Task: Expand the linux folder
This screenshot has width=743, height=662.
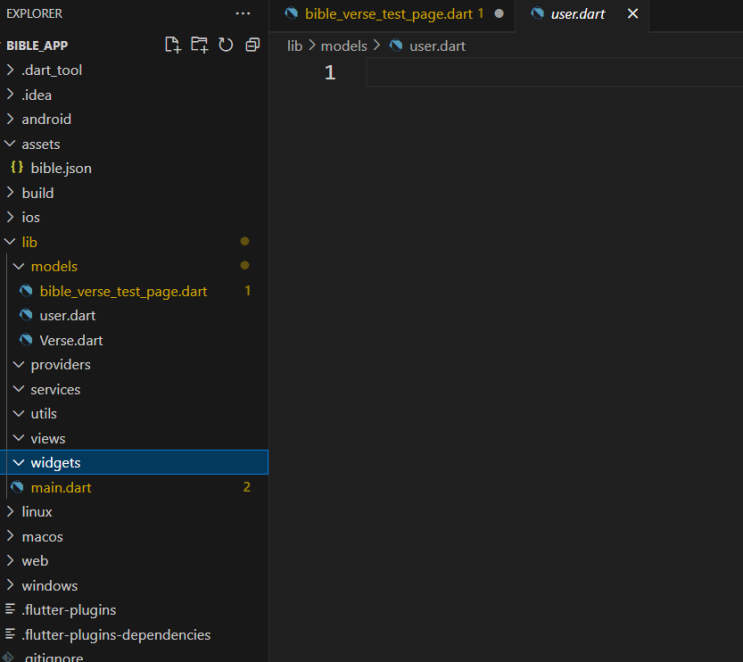Action: click(135, 512)
